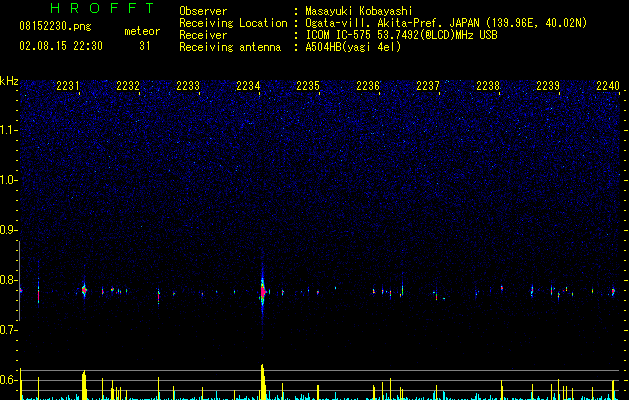Click the meteor count label
Image resolution: width=629 pixels, height=400 pixels.
pos(142,31)
